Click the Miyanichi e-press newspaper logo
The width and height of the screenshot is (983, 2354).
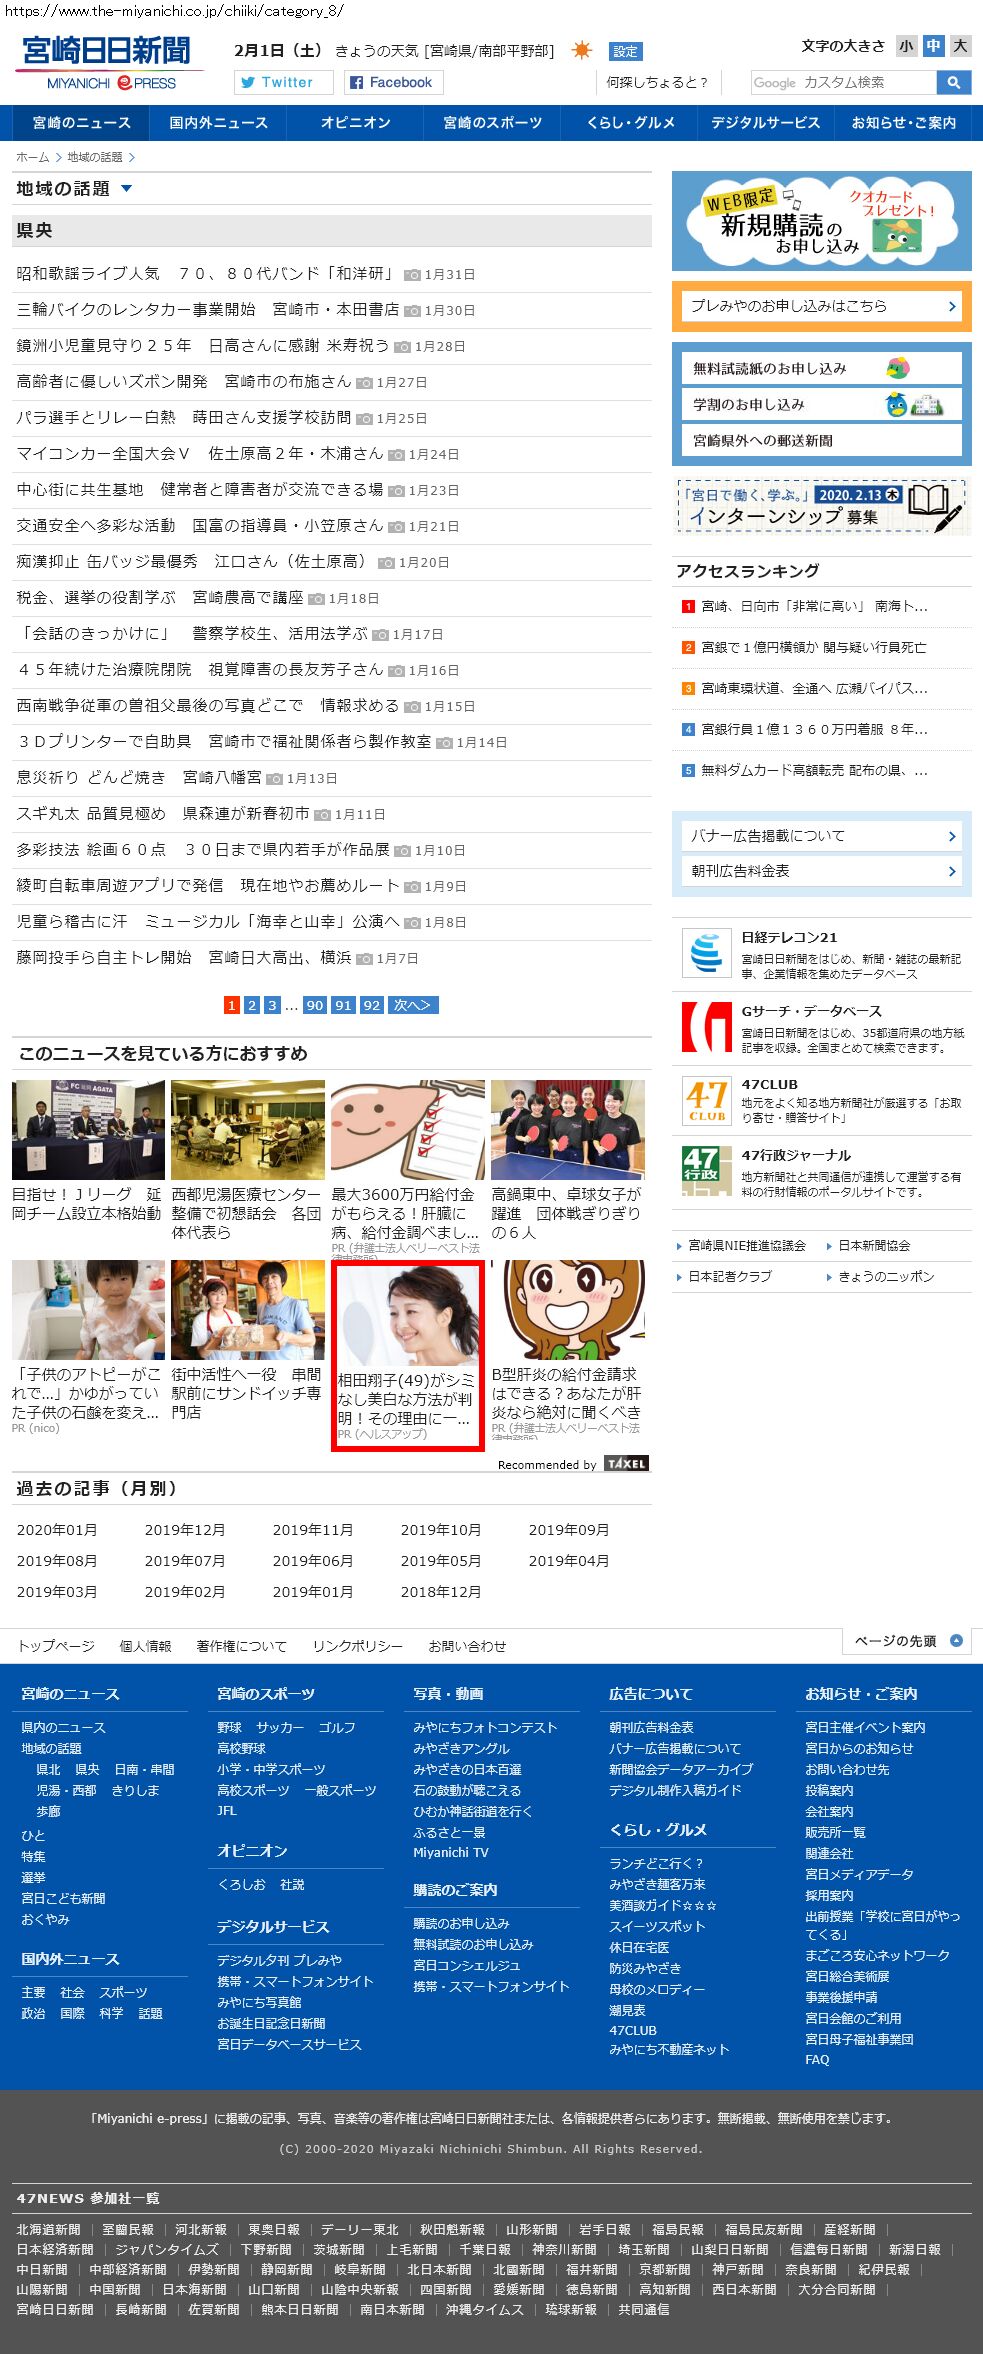(x=108, y=63)
